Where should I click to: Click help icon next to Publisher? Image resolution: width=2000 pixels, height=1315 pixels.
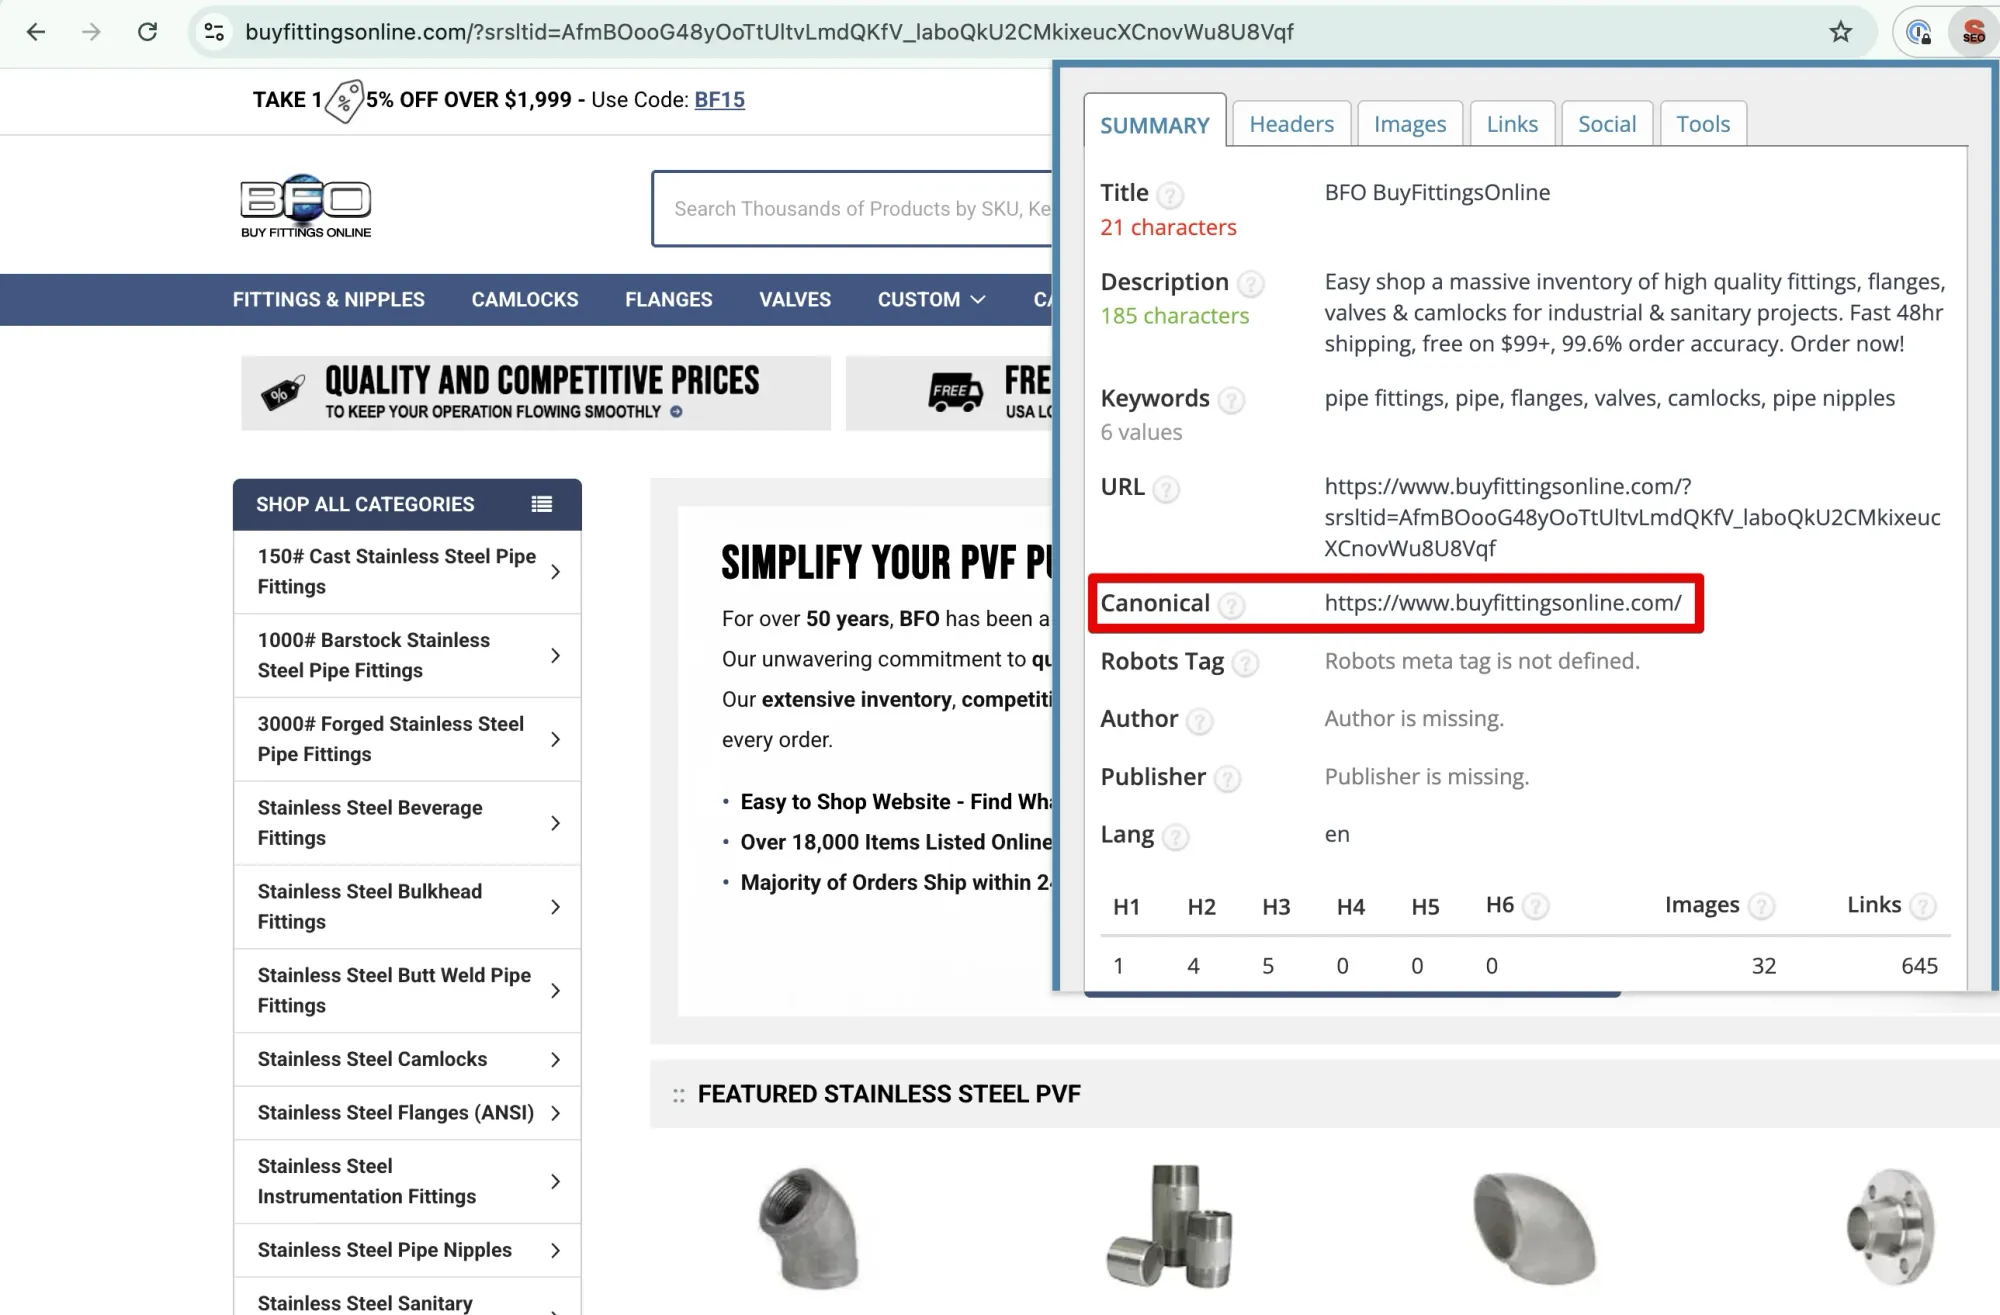(x=1228, y=779)
